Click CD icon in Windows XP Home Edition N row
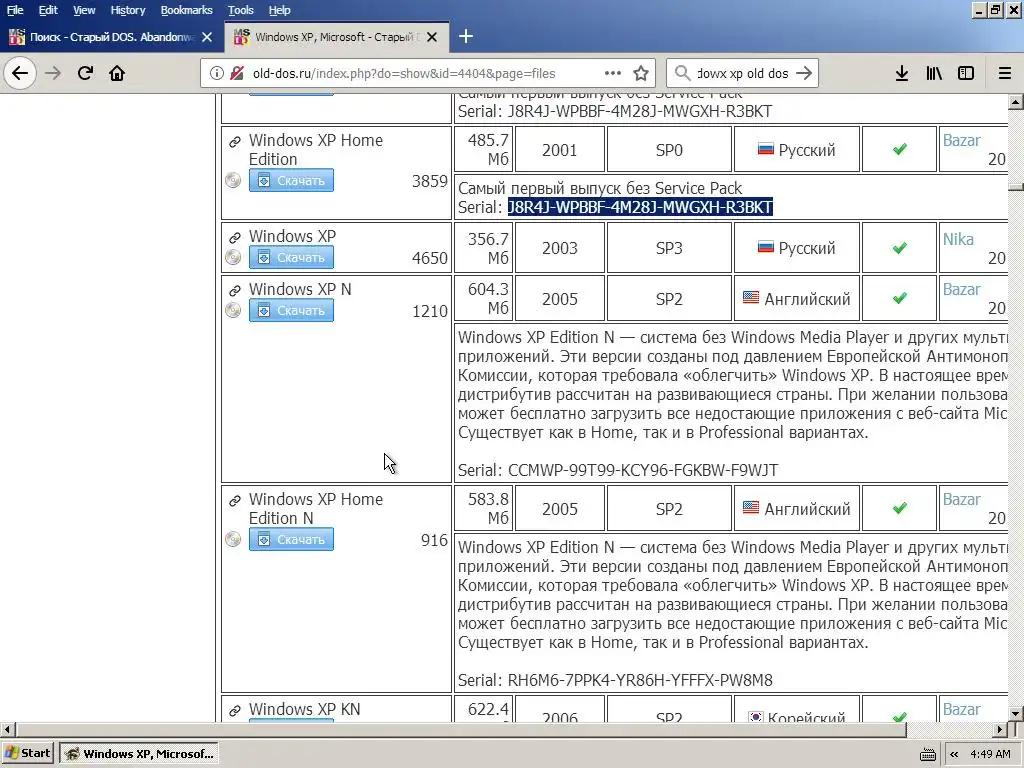This screenshot has width=1024, height=768. 233,539
